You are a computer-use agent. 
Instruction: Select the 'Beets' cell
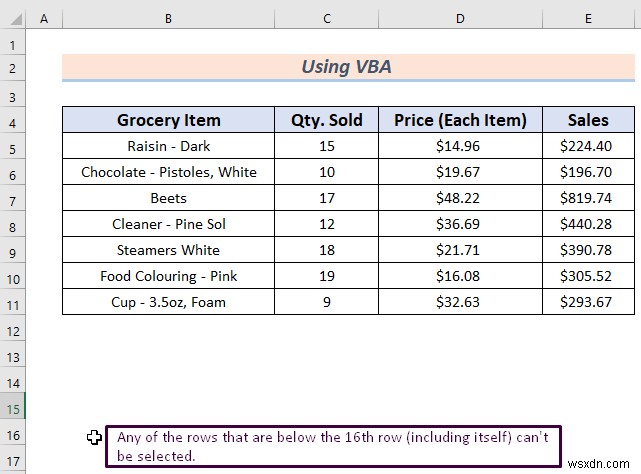pyautogui.click(x=168, y=198)
